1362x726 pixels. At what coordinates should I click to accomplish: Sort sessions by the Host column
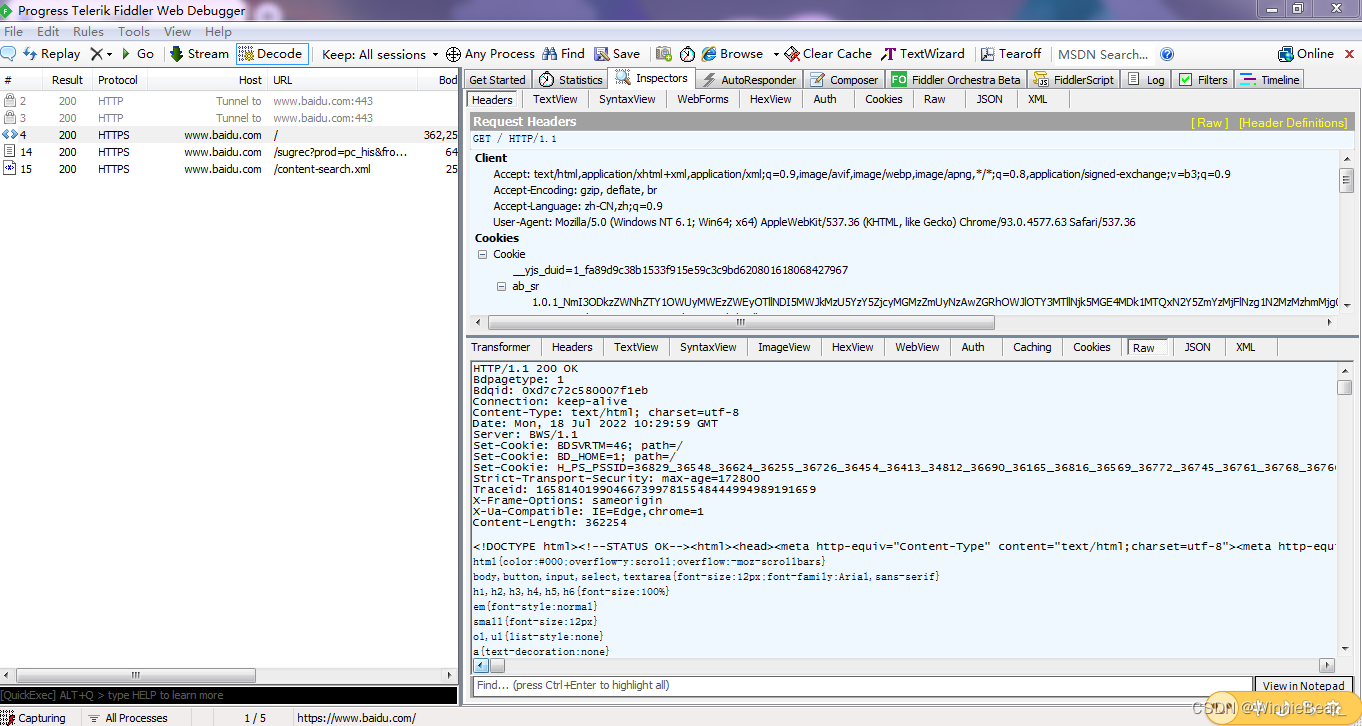[x=208, y=80]
